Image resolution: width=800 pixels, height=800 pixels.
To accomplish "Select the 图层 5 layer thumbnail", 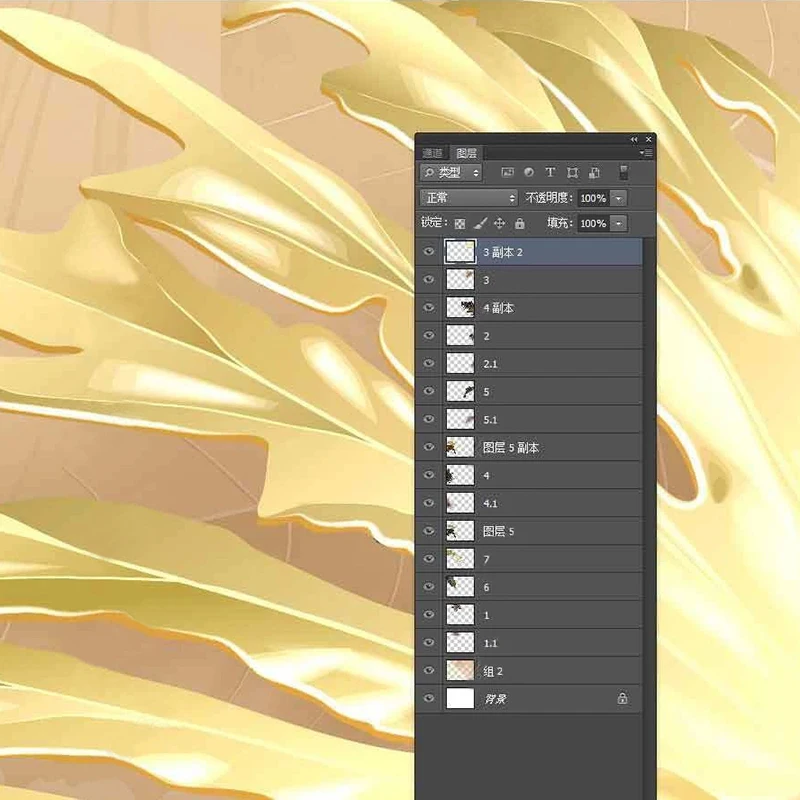I will coord(460,531).
